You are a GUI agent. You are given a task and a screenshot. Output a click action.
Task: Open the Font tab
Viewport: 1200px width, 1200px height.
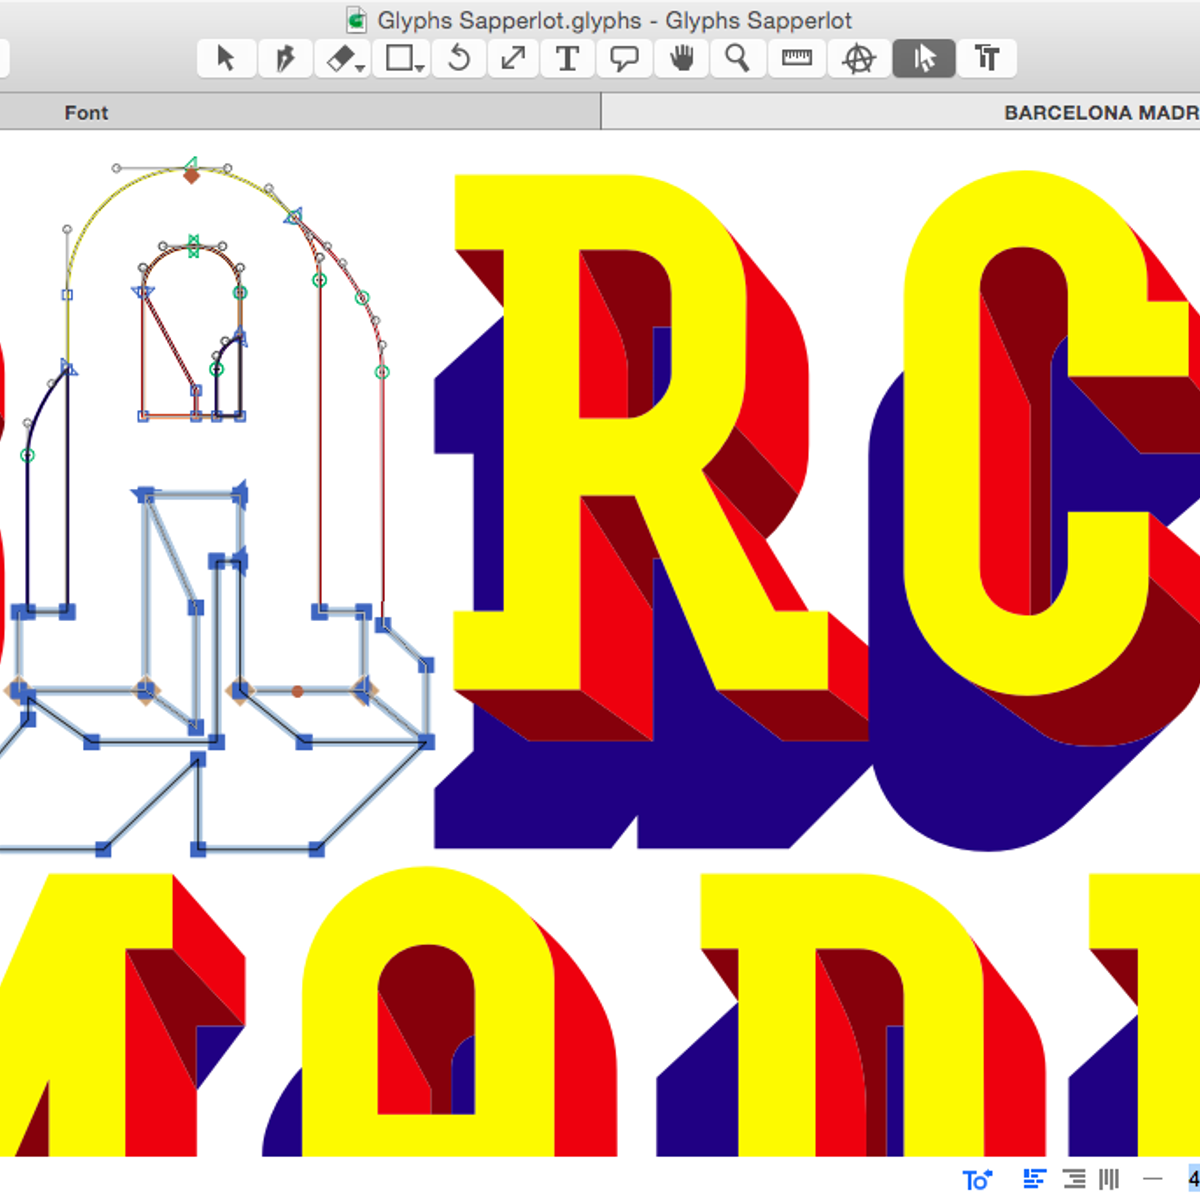coord(86,113)
